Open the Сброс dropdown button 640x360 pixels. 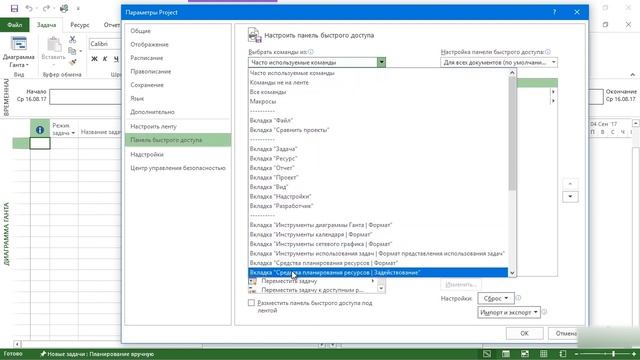[496, 298]
